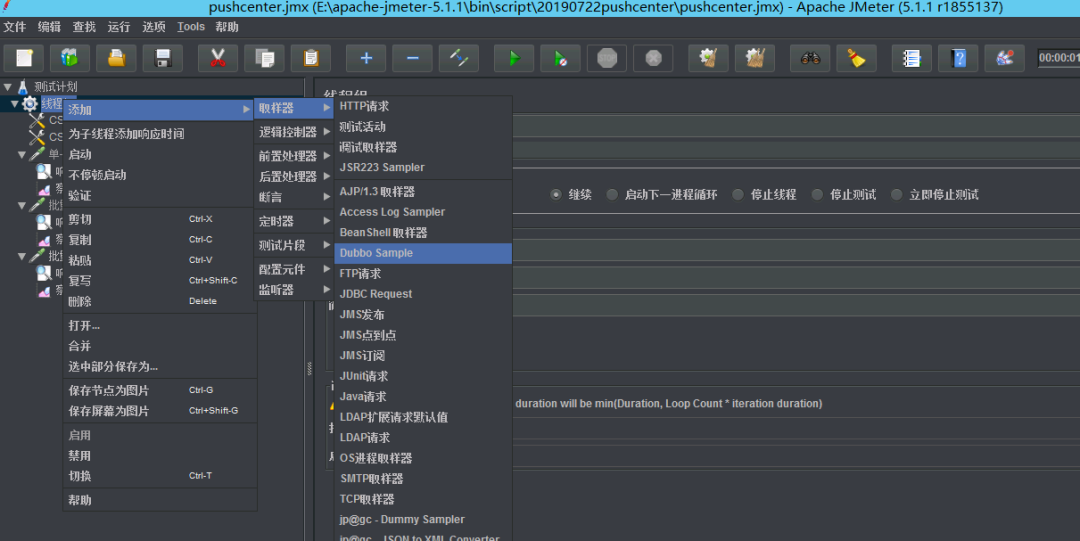Click 为子线程添加响应时间 context entry
The width and height of the screenshot is (1080, 541).
click(160, 134)
